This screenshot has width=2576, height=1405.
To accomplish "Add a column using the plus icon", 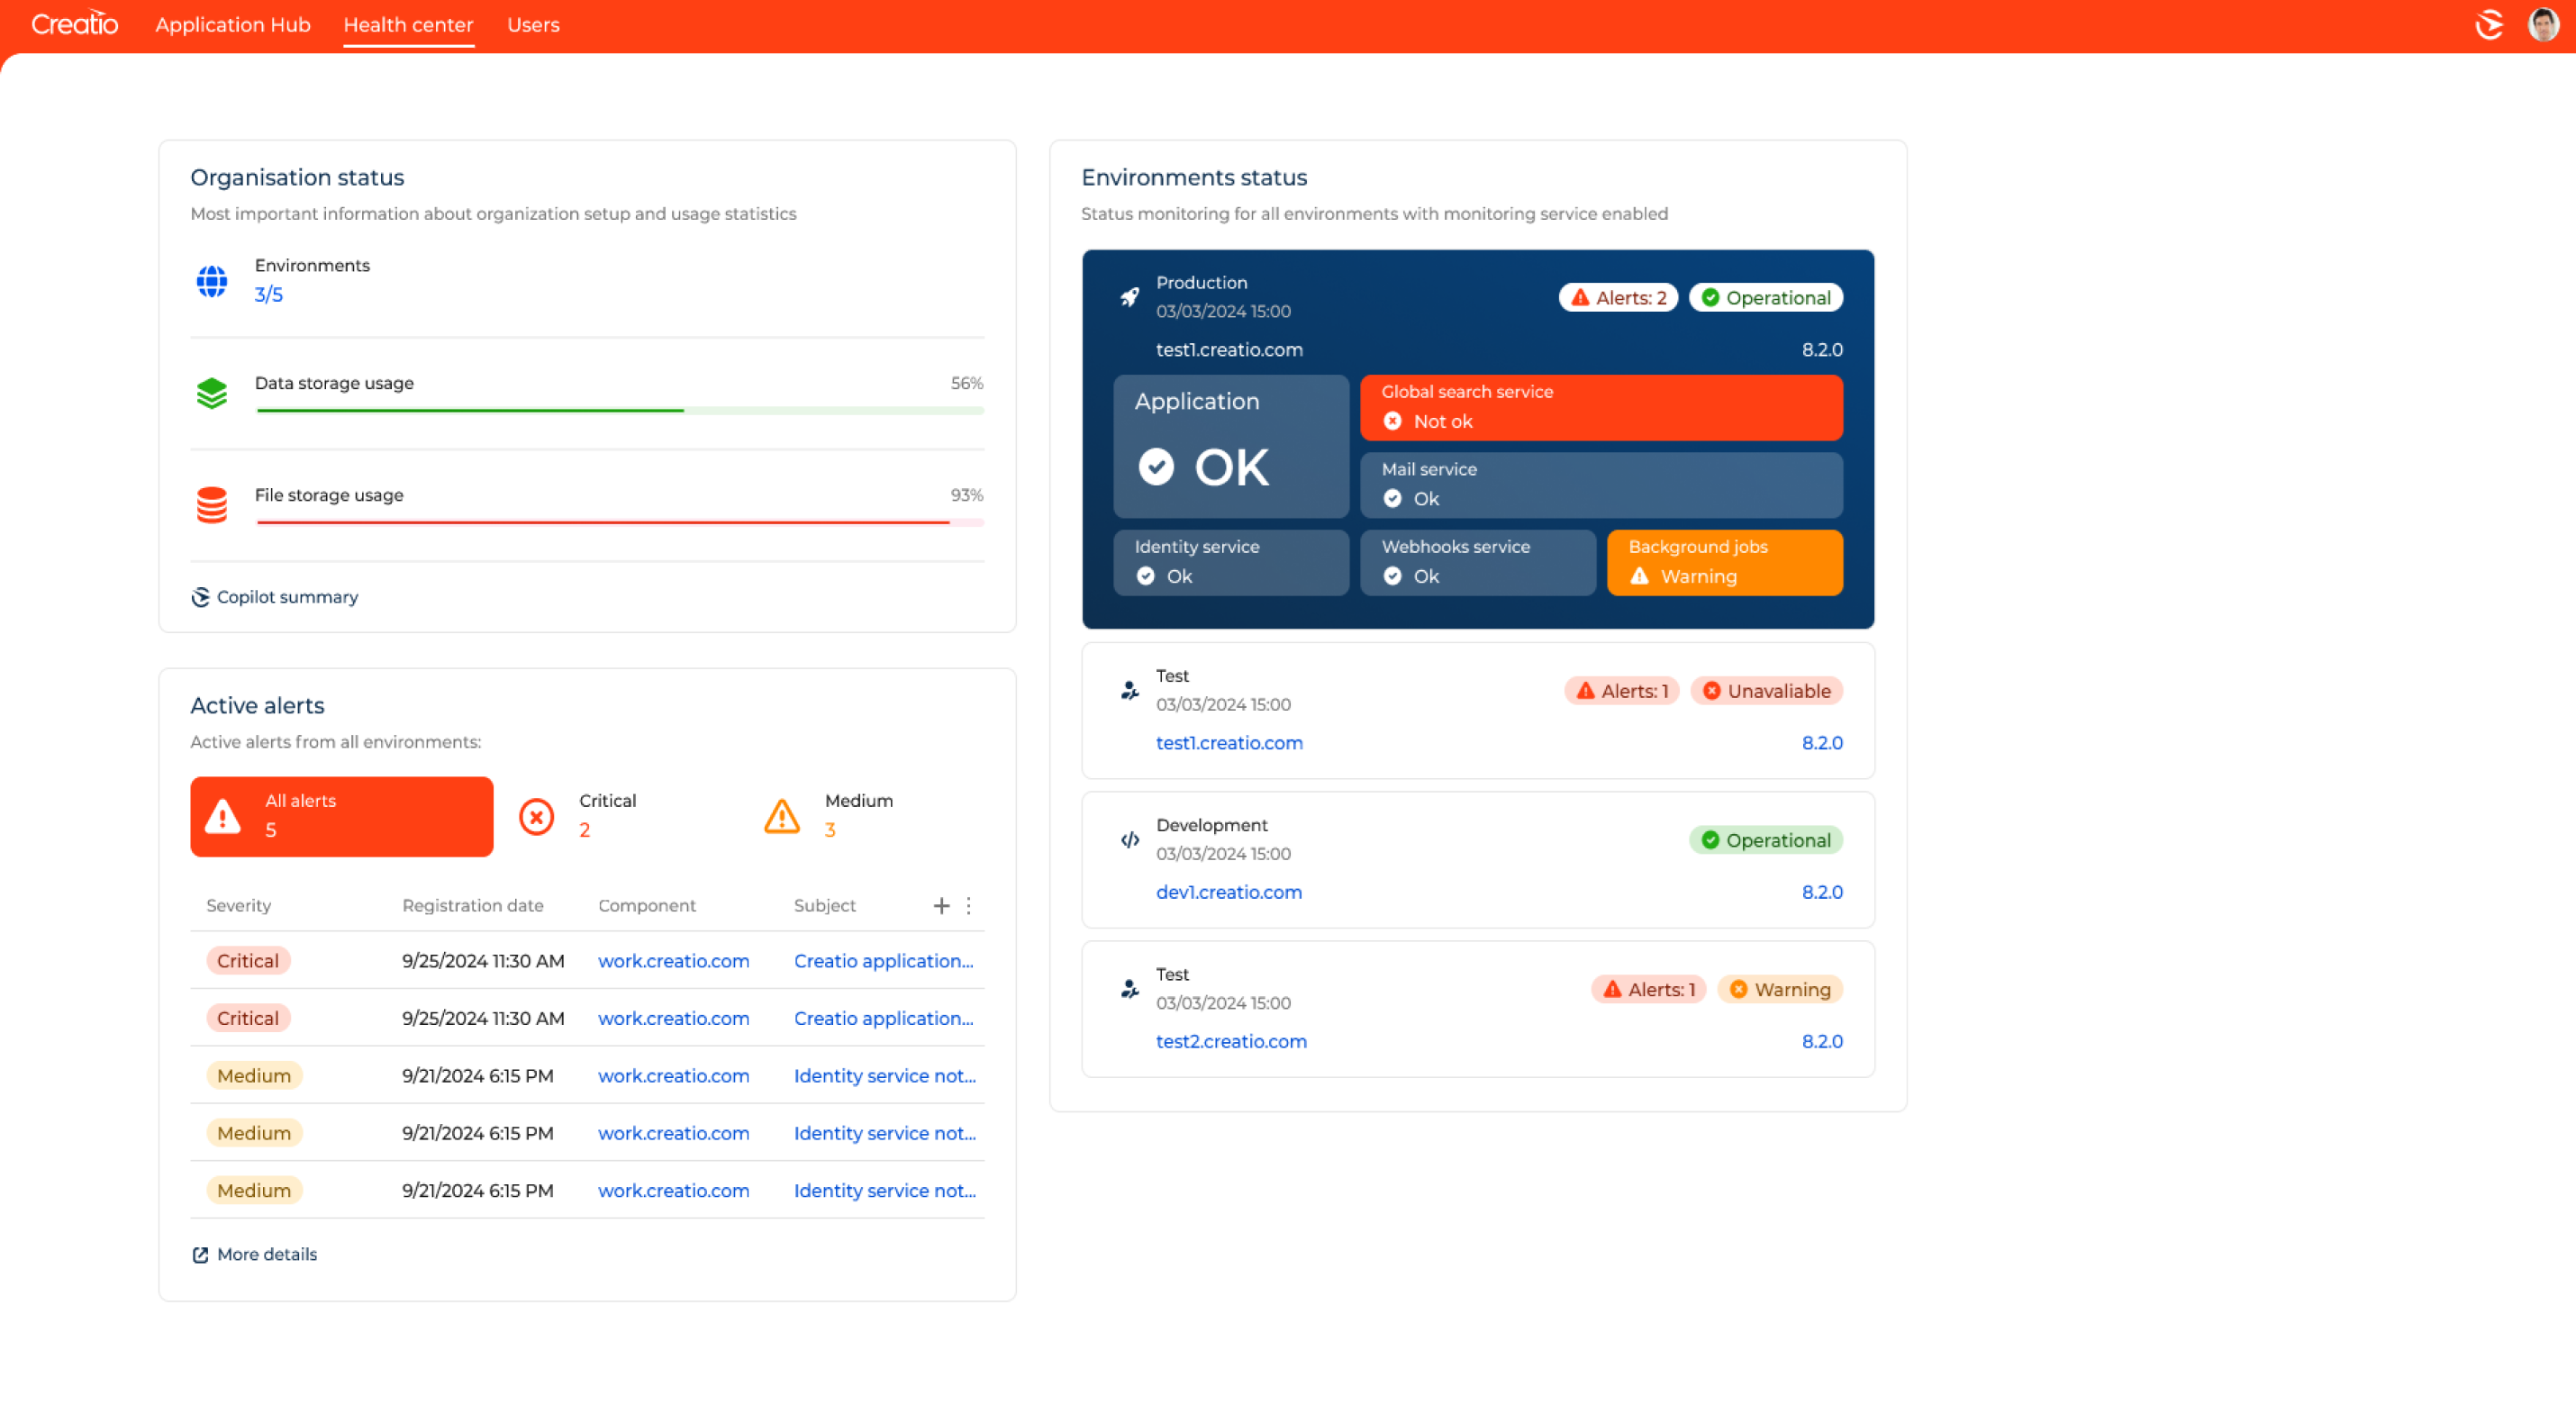I will [x=940, y=905].
